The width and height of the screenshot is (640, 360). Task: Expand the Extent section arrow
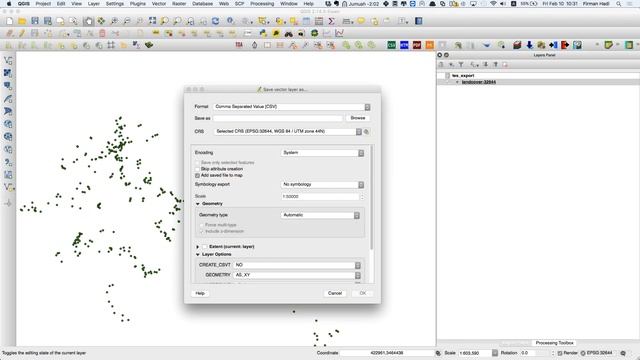point(198,247)
